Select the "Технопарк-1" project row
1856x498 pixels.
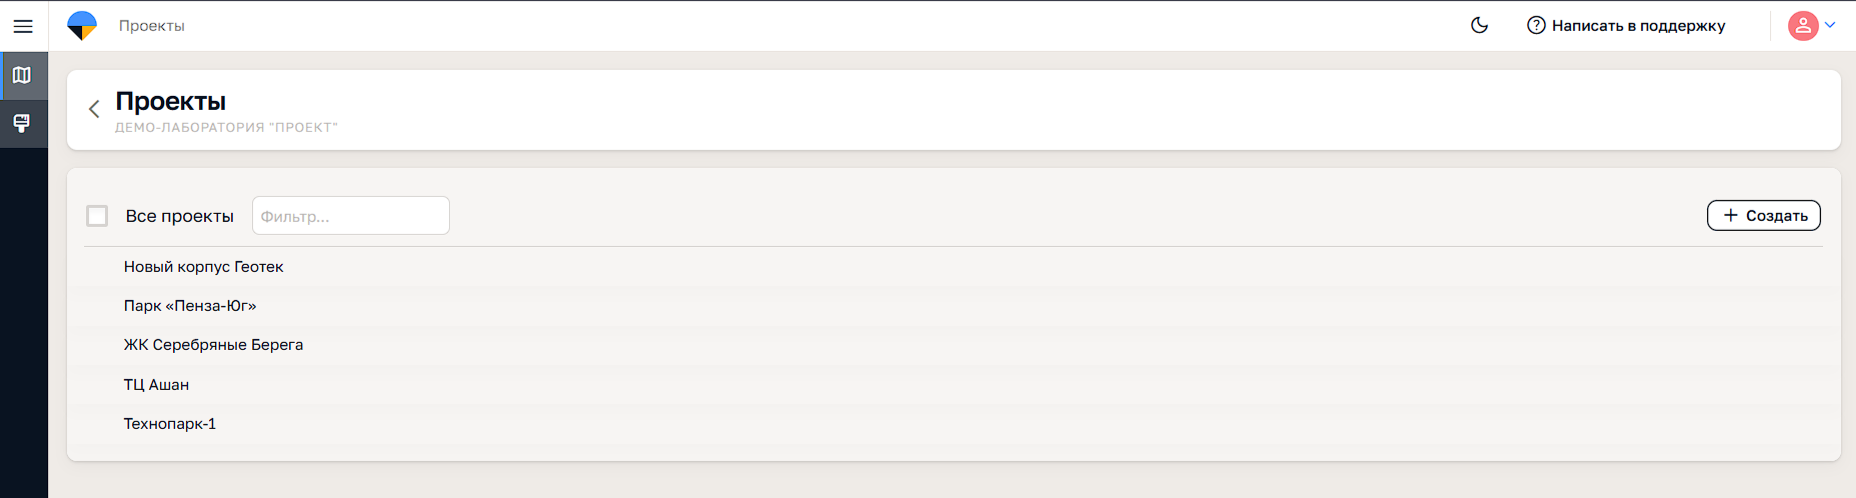click(170, 424)
